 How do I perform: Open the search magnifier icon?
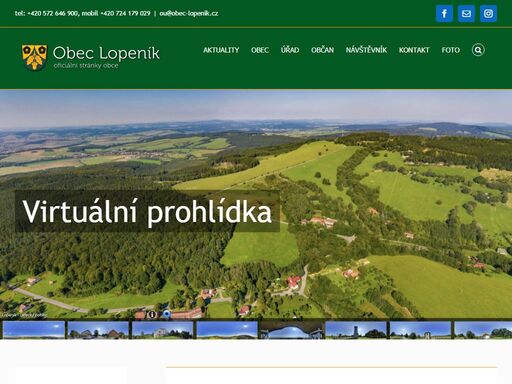(x=478, y=50)
